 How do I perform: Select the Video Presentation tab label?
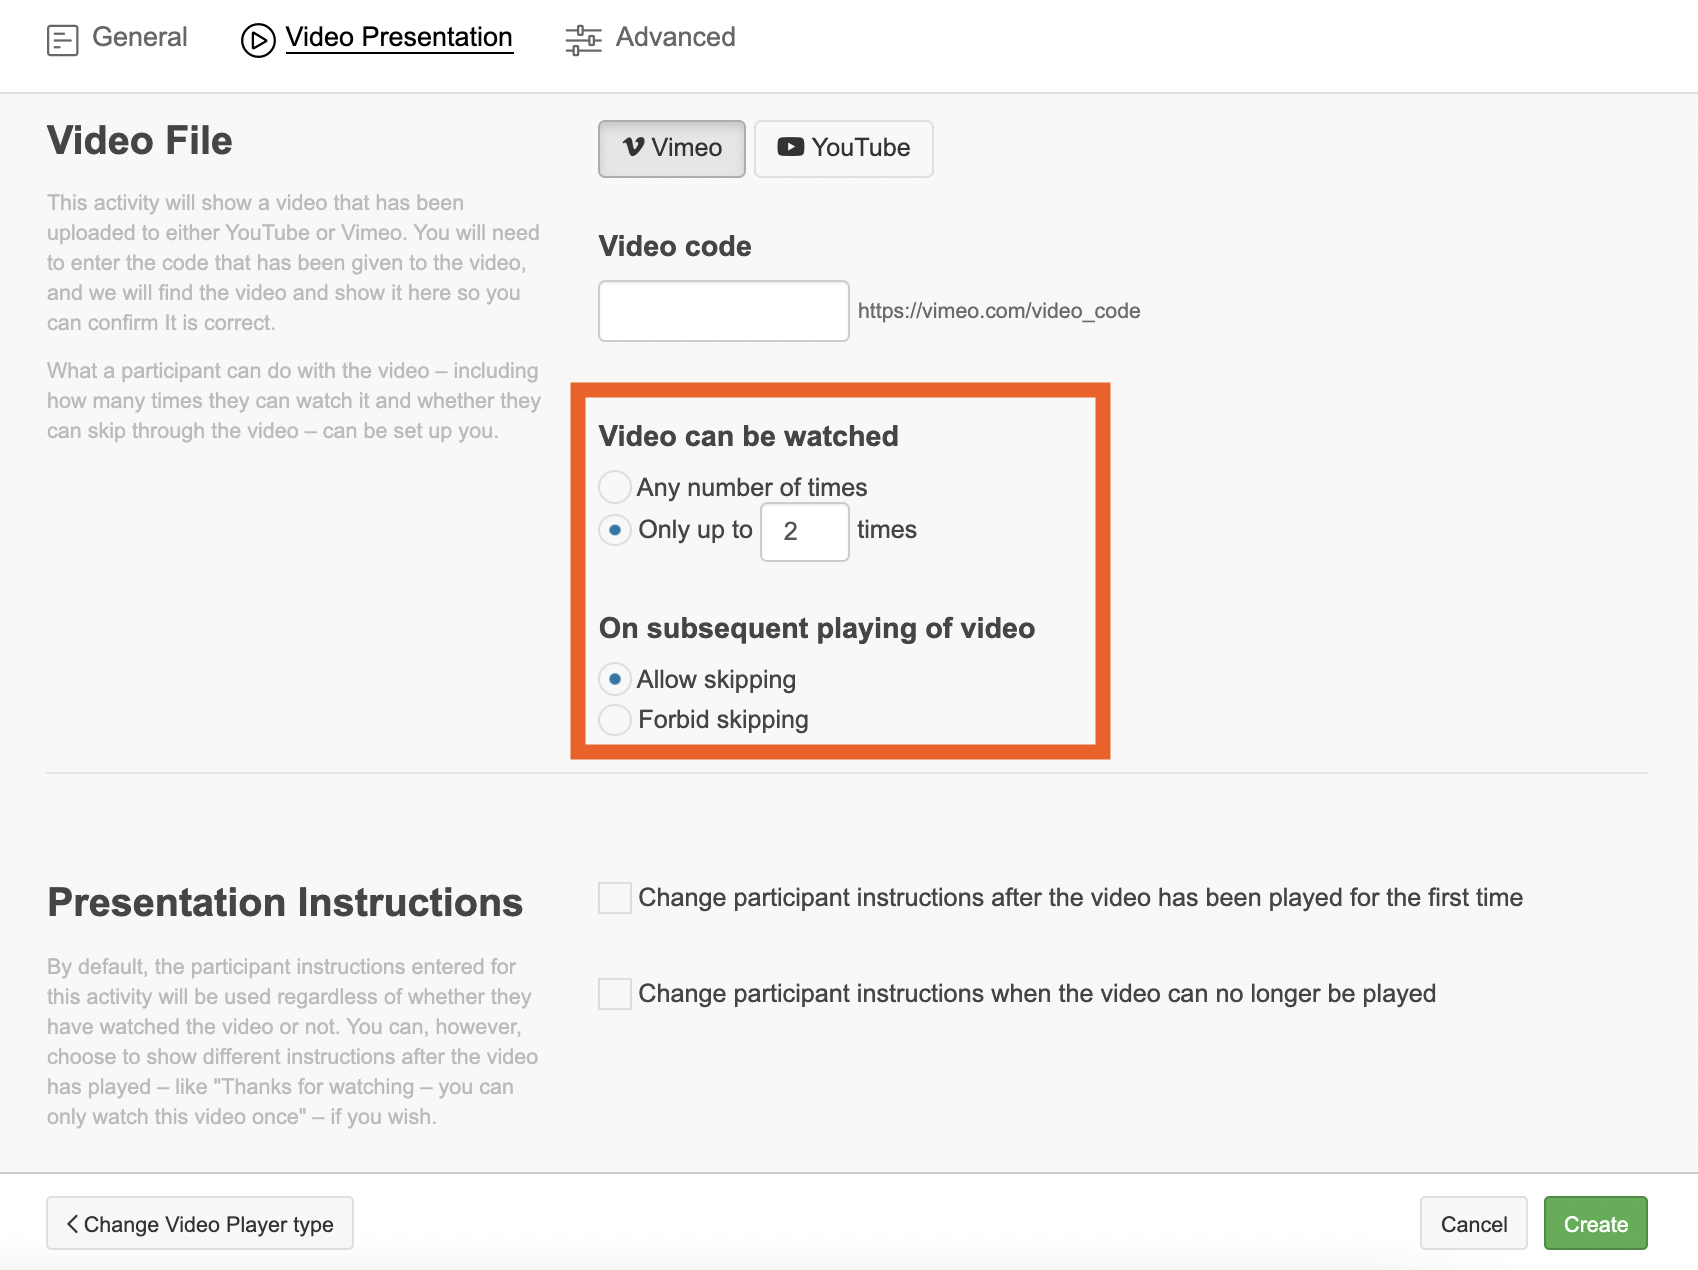click(x=398, y=37)
